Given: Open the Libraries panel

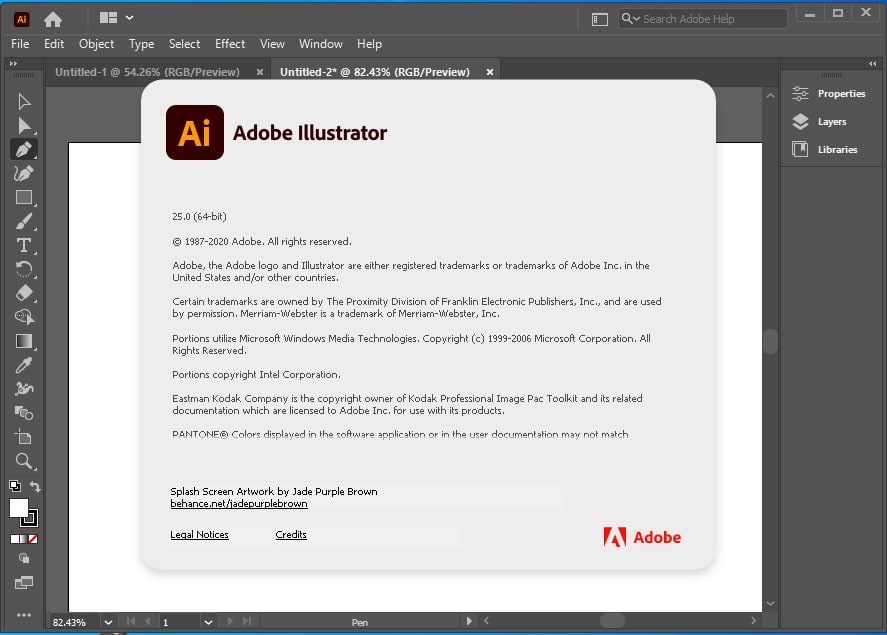Looking at the screenshot, I should pyautogui.click(x=825, y=149).
